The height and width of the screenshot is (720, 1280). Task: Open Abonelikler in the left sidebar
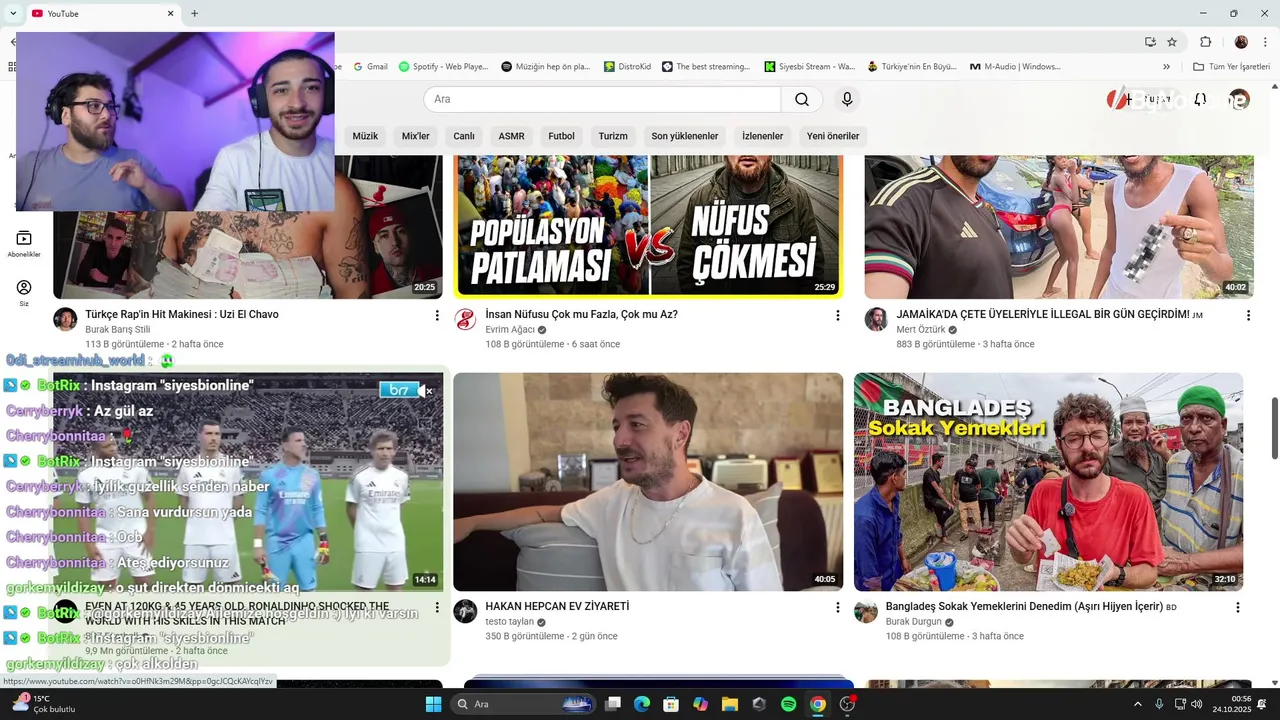(x=24, y=243)
